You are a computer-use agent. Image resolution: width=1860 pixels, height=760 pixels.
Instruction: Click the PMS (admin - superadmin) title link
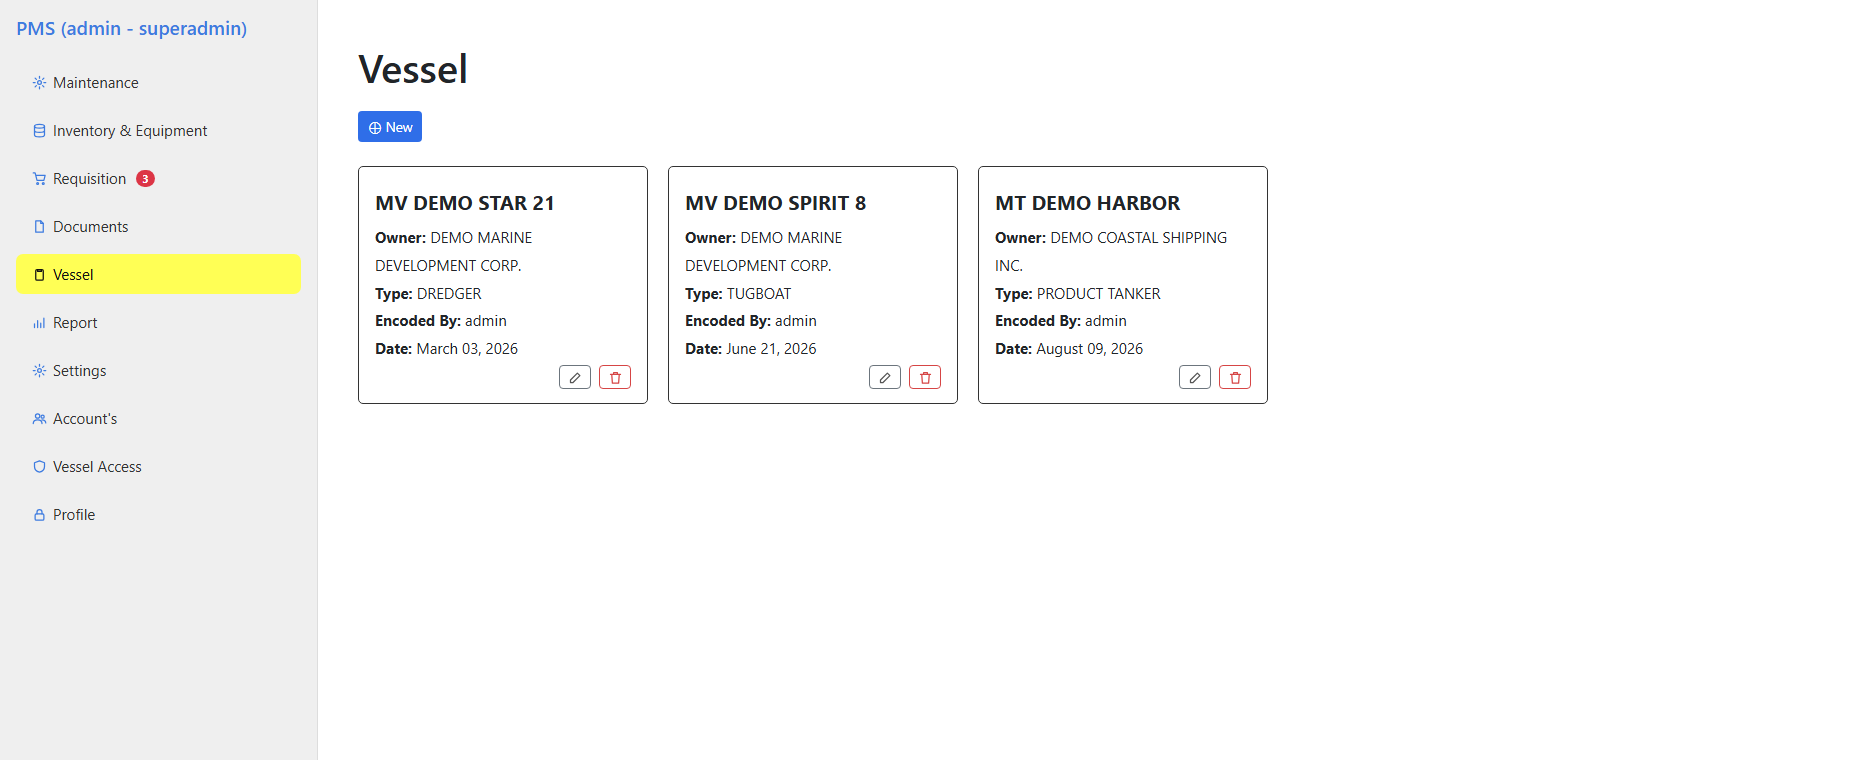131,28
